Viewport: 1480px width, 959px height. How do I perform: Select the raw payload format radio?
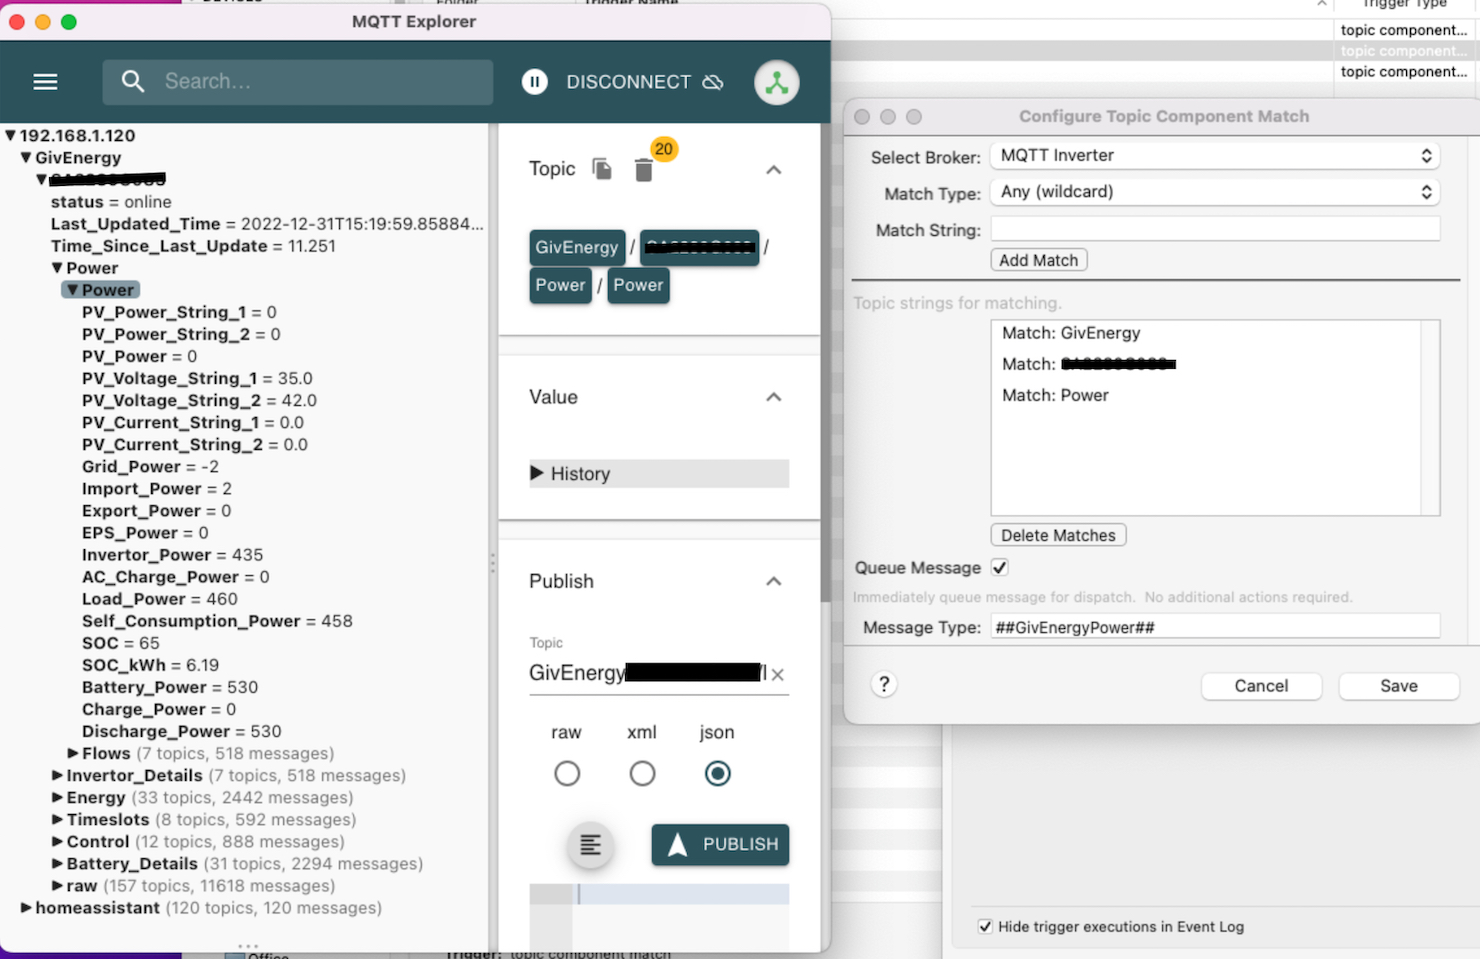click(567, 773)
